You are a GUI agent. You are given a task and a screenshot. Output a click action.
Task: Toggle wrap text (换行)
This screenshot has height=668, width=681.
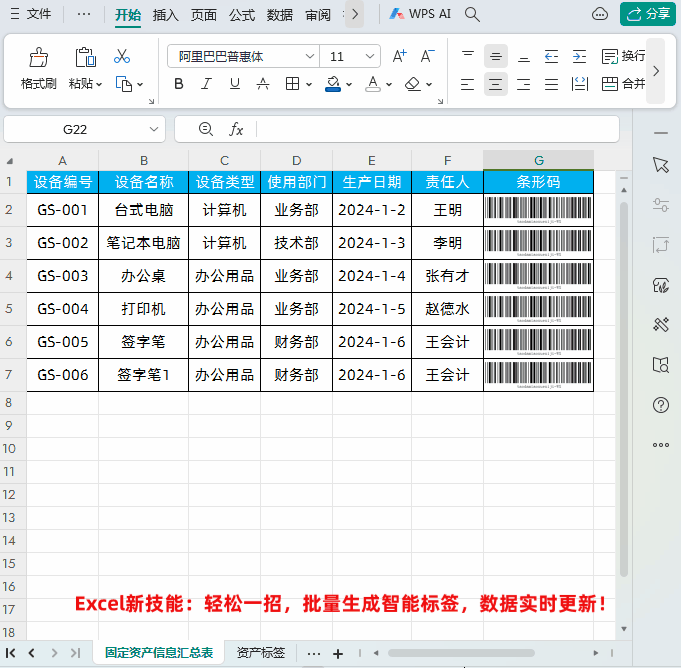click(x=623, y=56)
